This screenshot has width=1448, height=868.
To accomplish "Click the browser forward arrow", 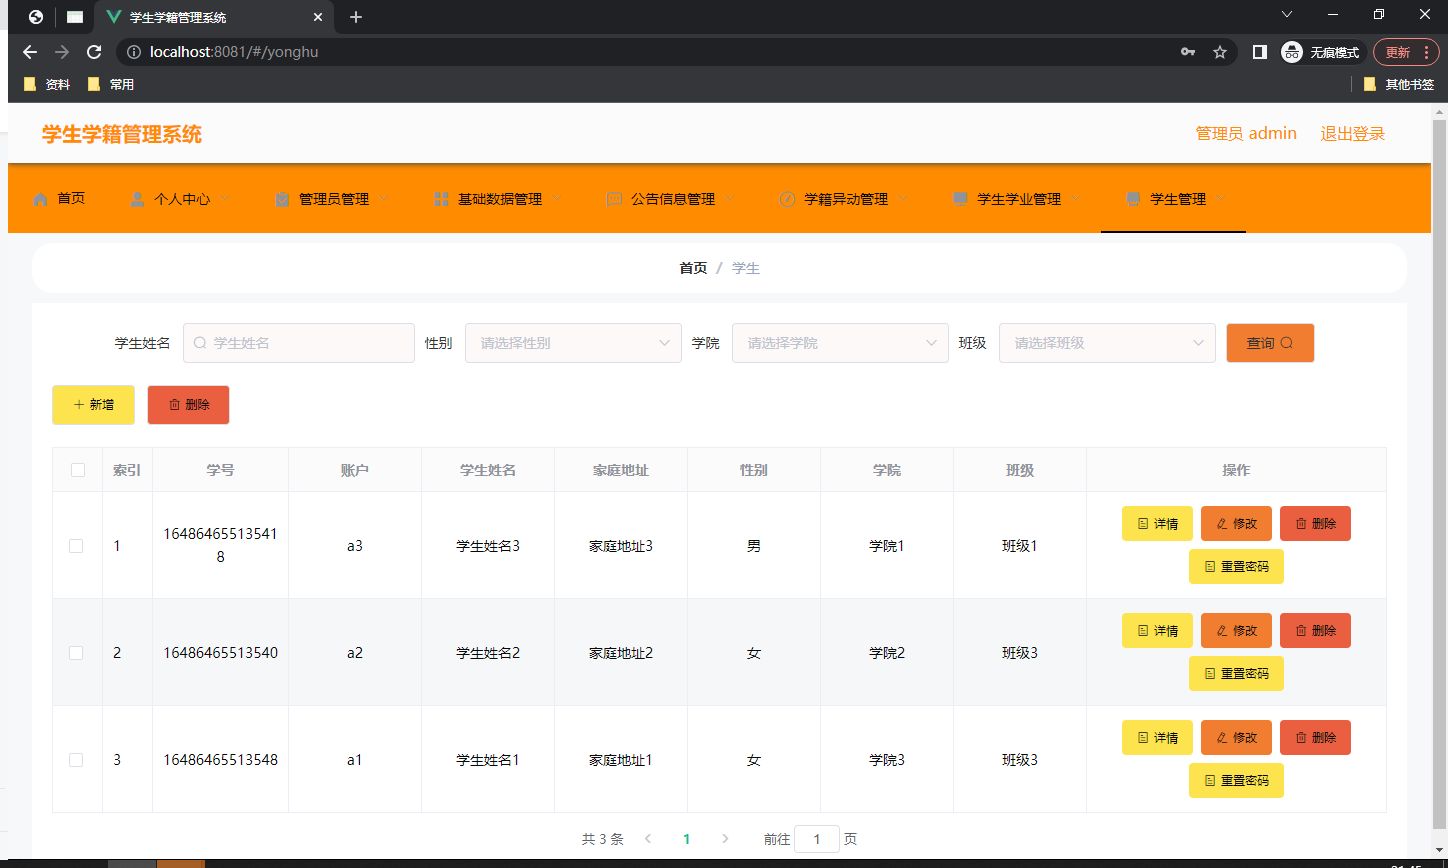I will click(62, 52).
